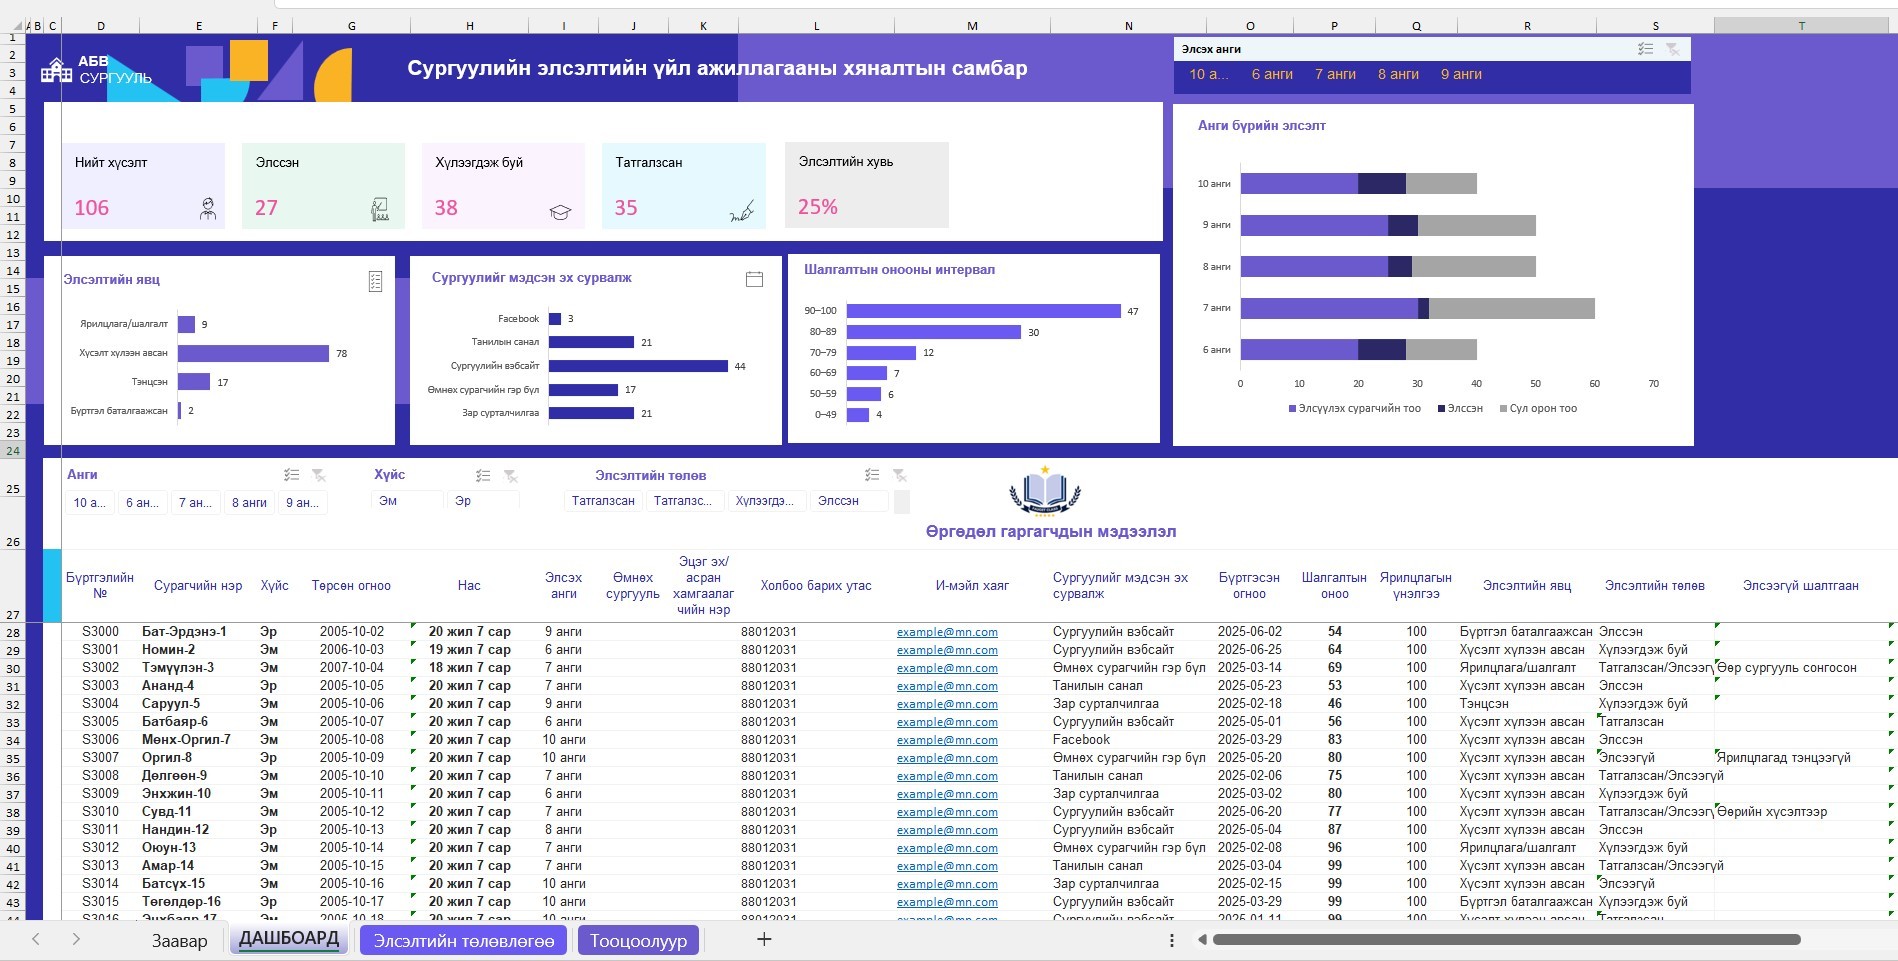
Task: Clear the filter on the Элсэх анги slicer
Action: pos(1672,49)
